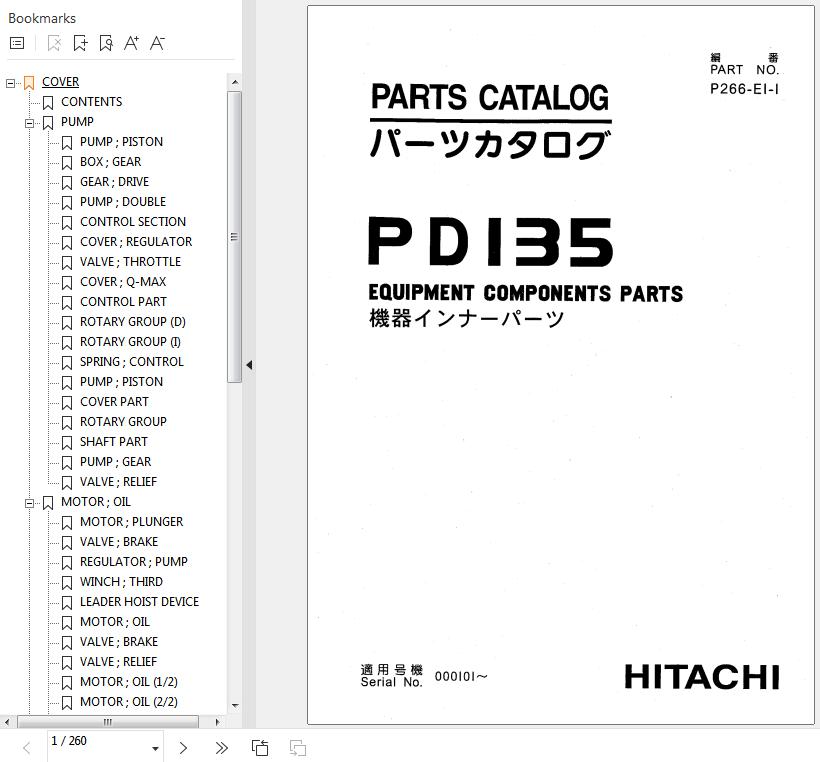Open the SHAFT PART bookmark

click(113, 441)
